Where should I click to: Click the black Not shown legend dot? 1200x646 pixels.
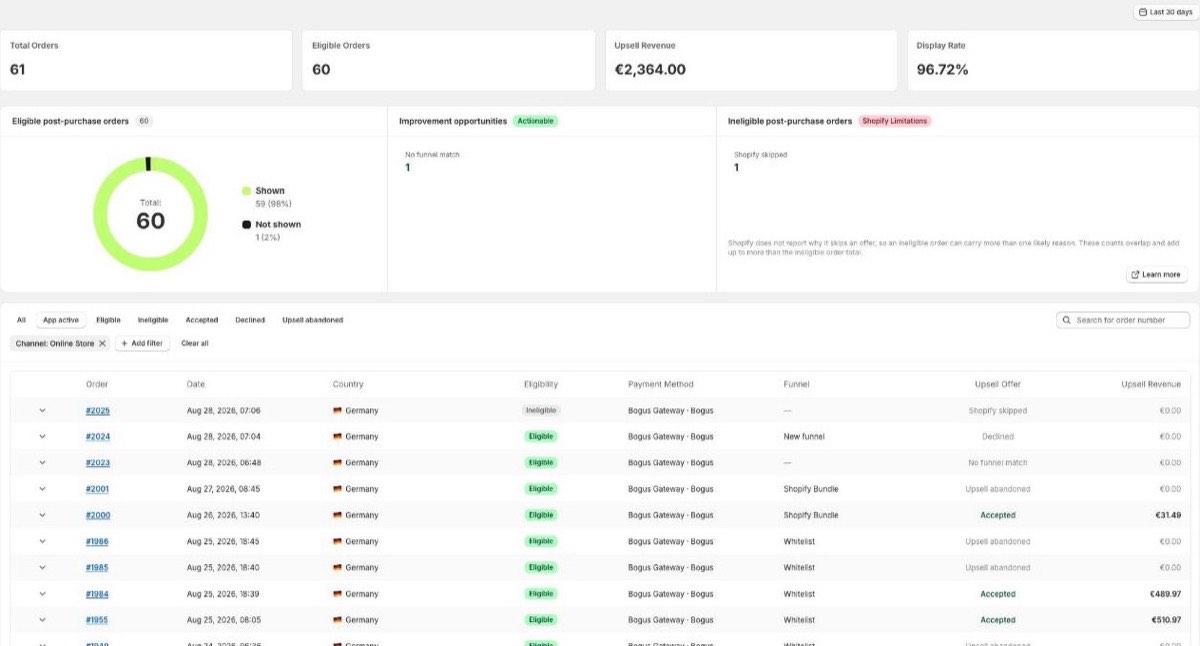click(x=246, y=224)
